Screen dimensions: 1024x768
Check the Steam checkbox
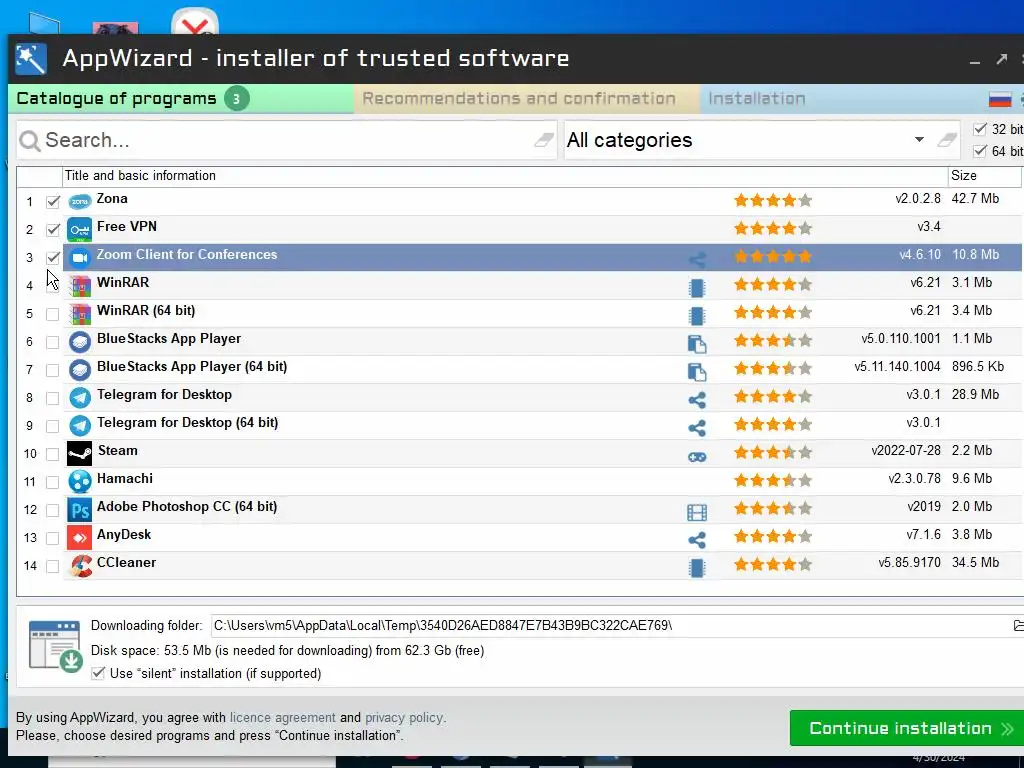pyautogui.click(x=53, y=454)
